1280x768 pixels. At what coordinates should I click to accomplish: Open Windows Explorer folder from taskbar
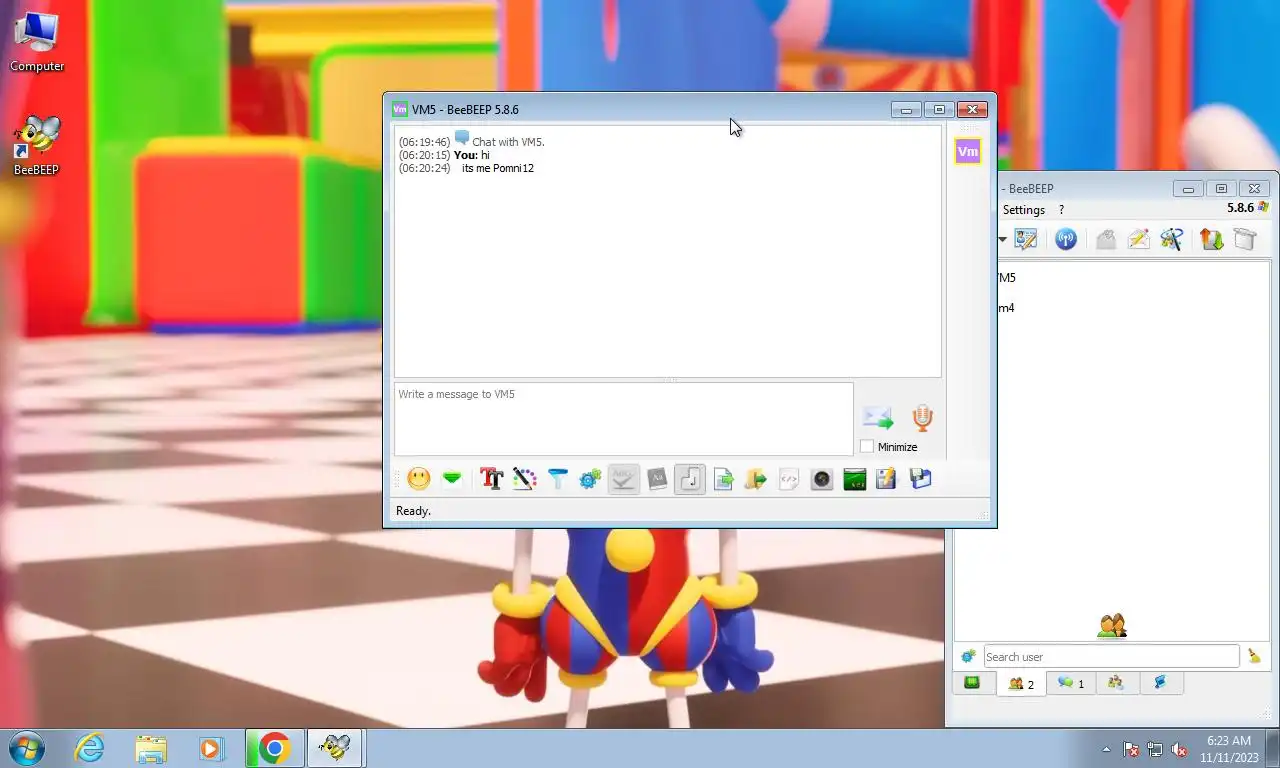click(x=151, y=748)
